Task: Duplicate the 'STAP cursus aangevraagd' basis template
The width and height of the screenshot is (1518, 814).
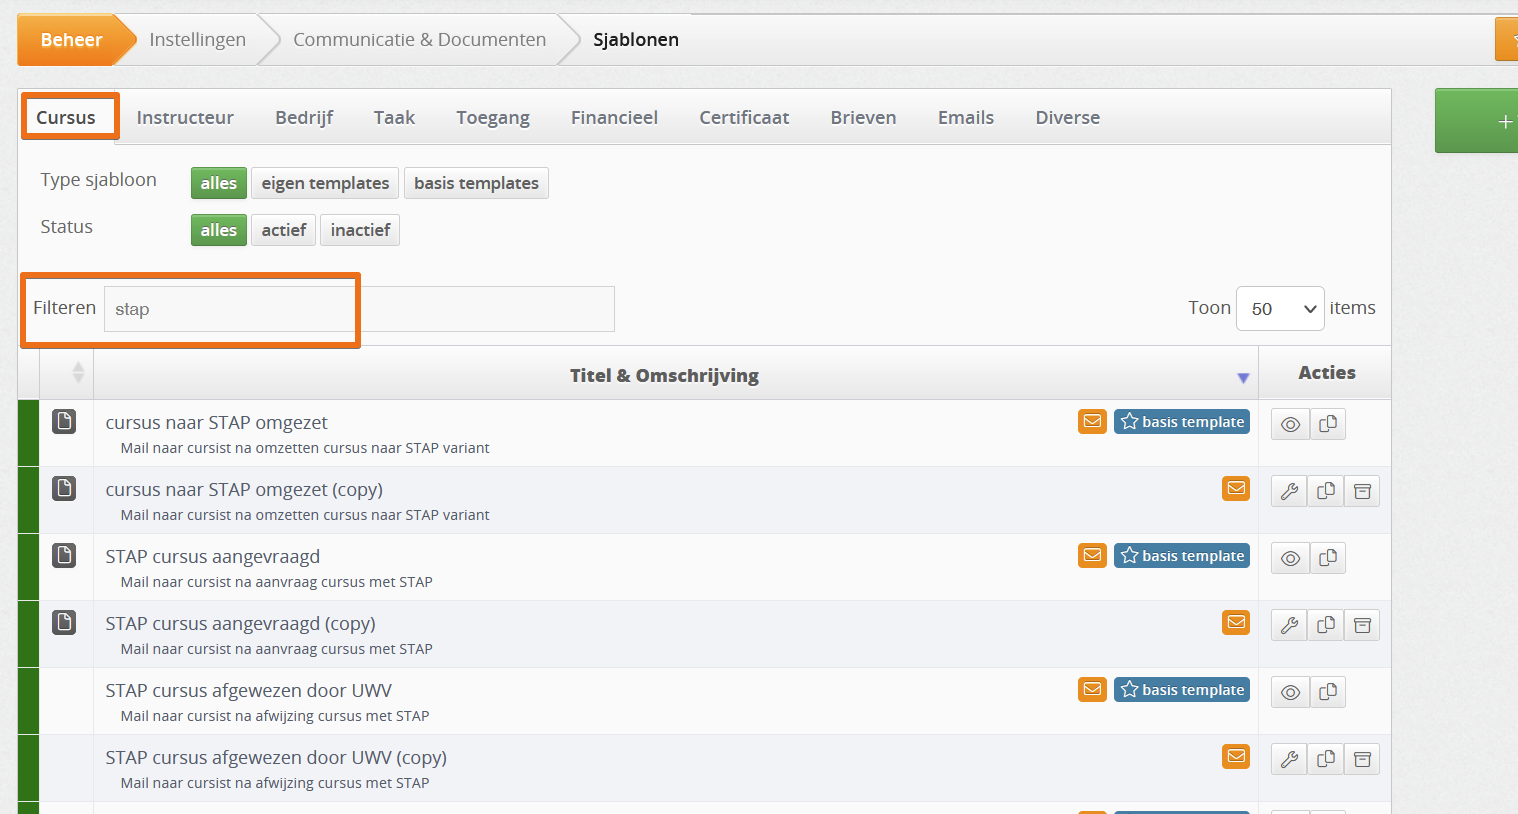Action: click(x=1328, y=558)
